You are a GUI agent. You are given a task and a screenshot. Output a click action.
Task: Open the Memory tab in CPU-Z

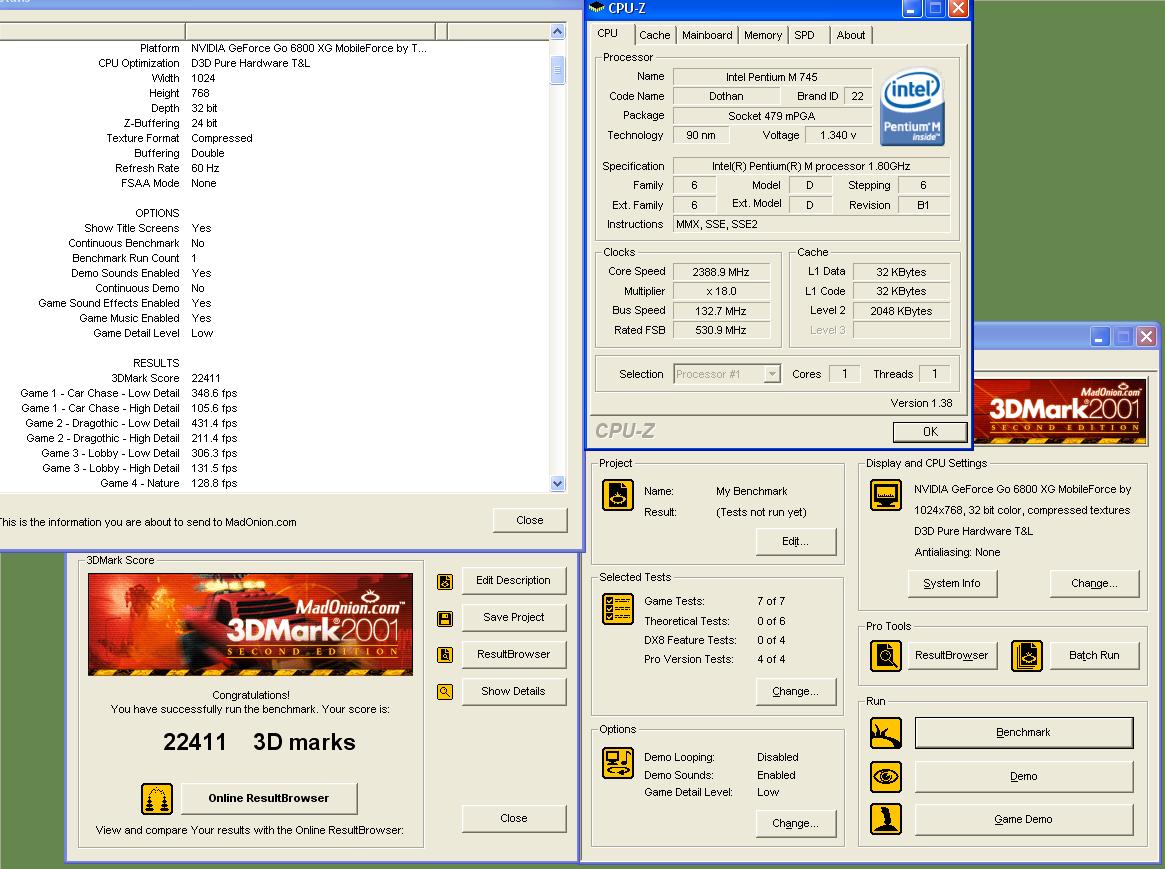tap(763, 35)
